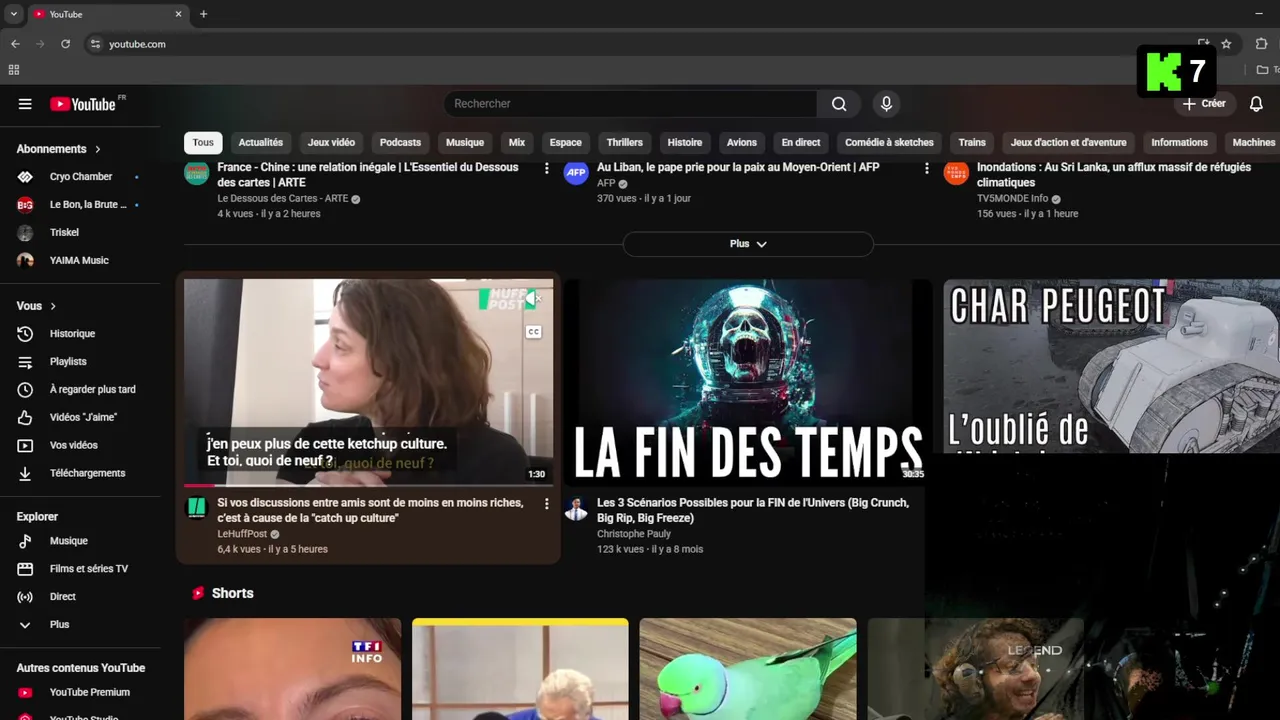This screenshot has width=1280, height=720.
Task: Select the Tous filter chip
Action: point(203,142)
